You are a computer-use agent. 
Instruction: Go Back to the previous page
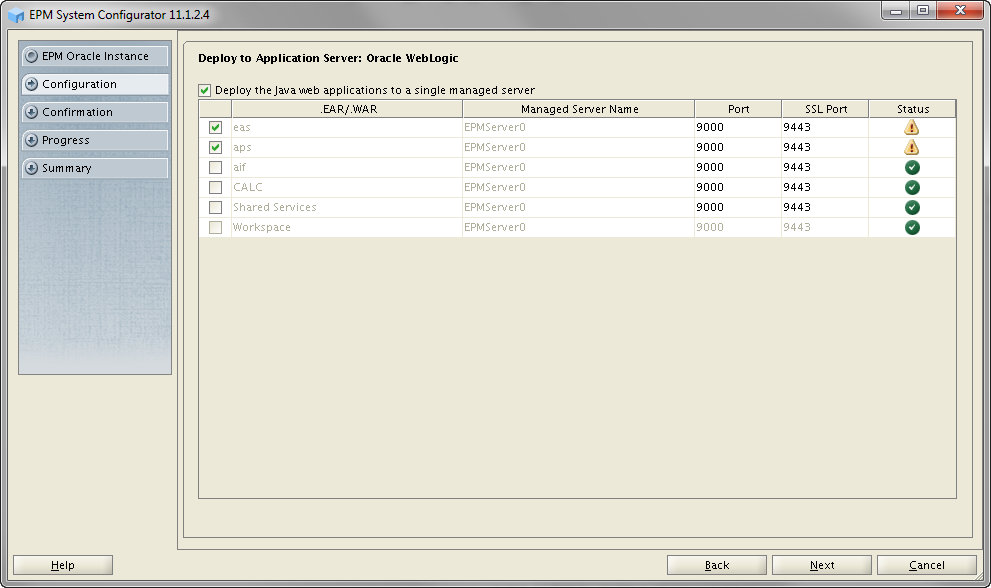pyautogui.click(x=717, y=565)
